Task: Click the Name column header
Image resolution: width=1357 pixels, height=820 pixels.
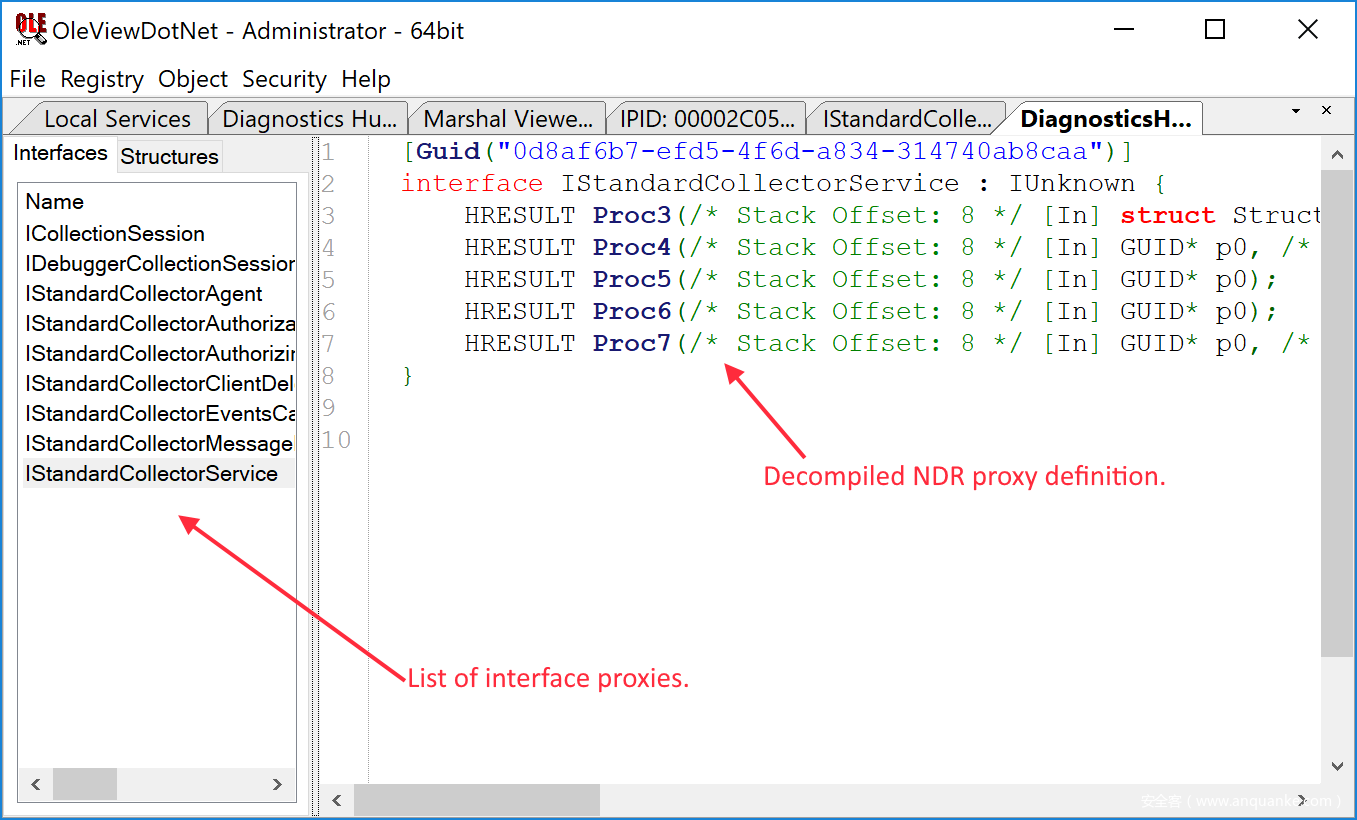Action: coord(55,202)
